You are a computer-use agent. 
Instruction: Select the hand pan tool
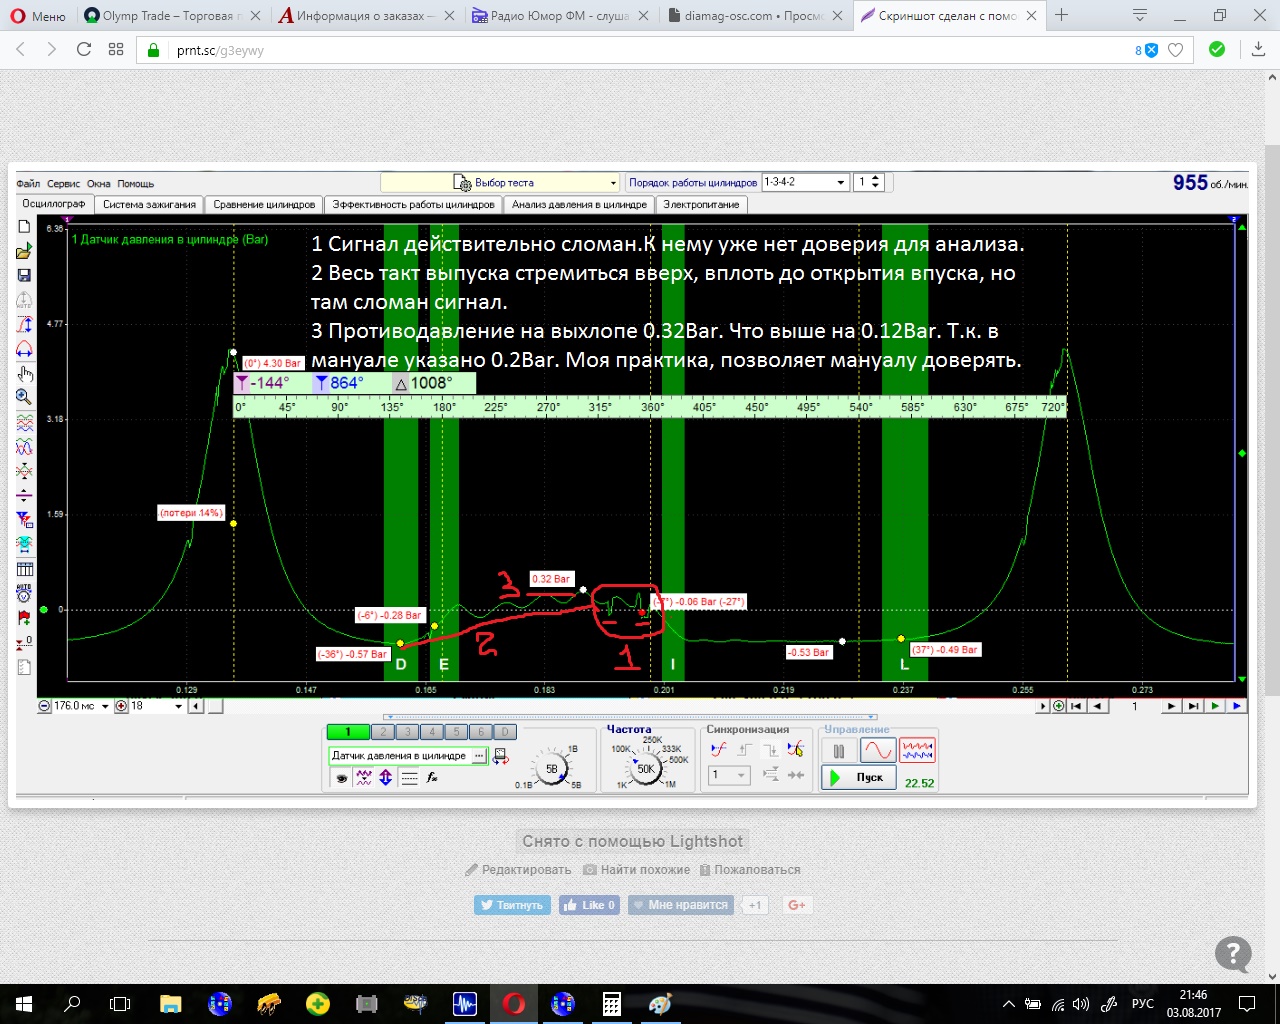pos(25,374)
